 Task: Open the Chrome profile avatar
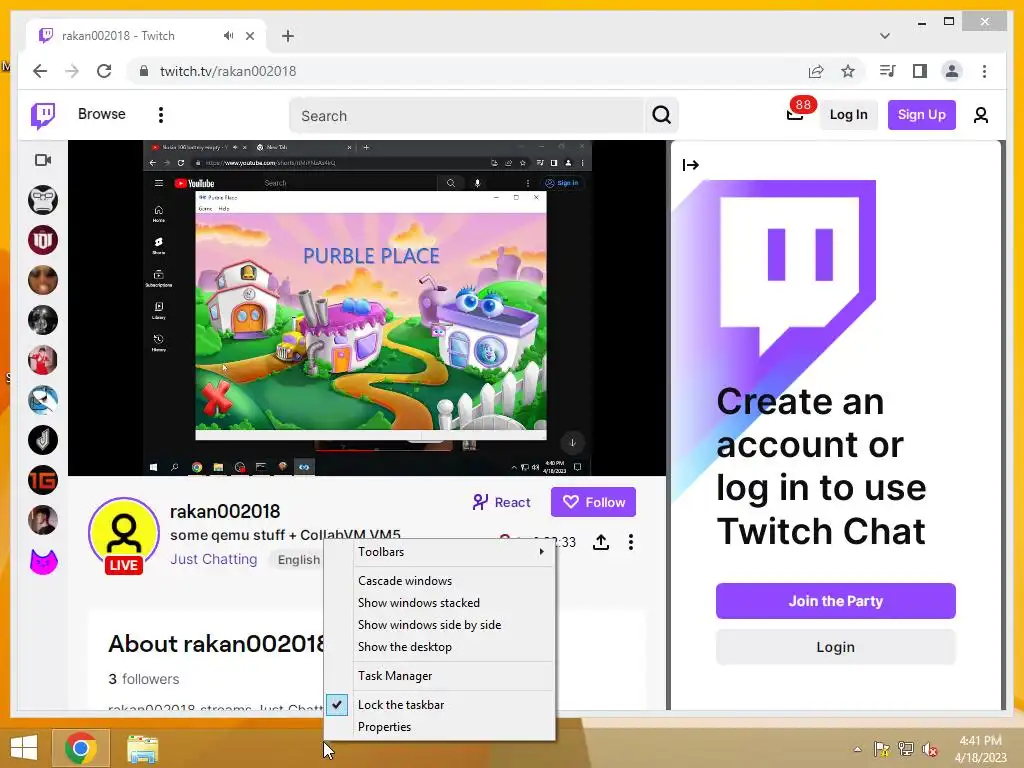(952, 71)
